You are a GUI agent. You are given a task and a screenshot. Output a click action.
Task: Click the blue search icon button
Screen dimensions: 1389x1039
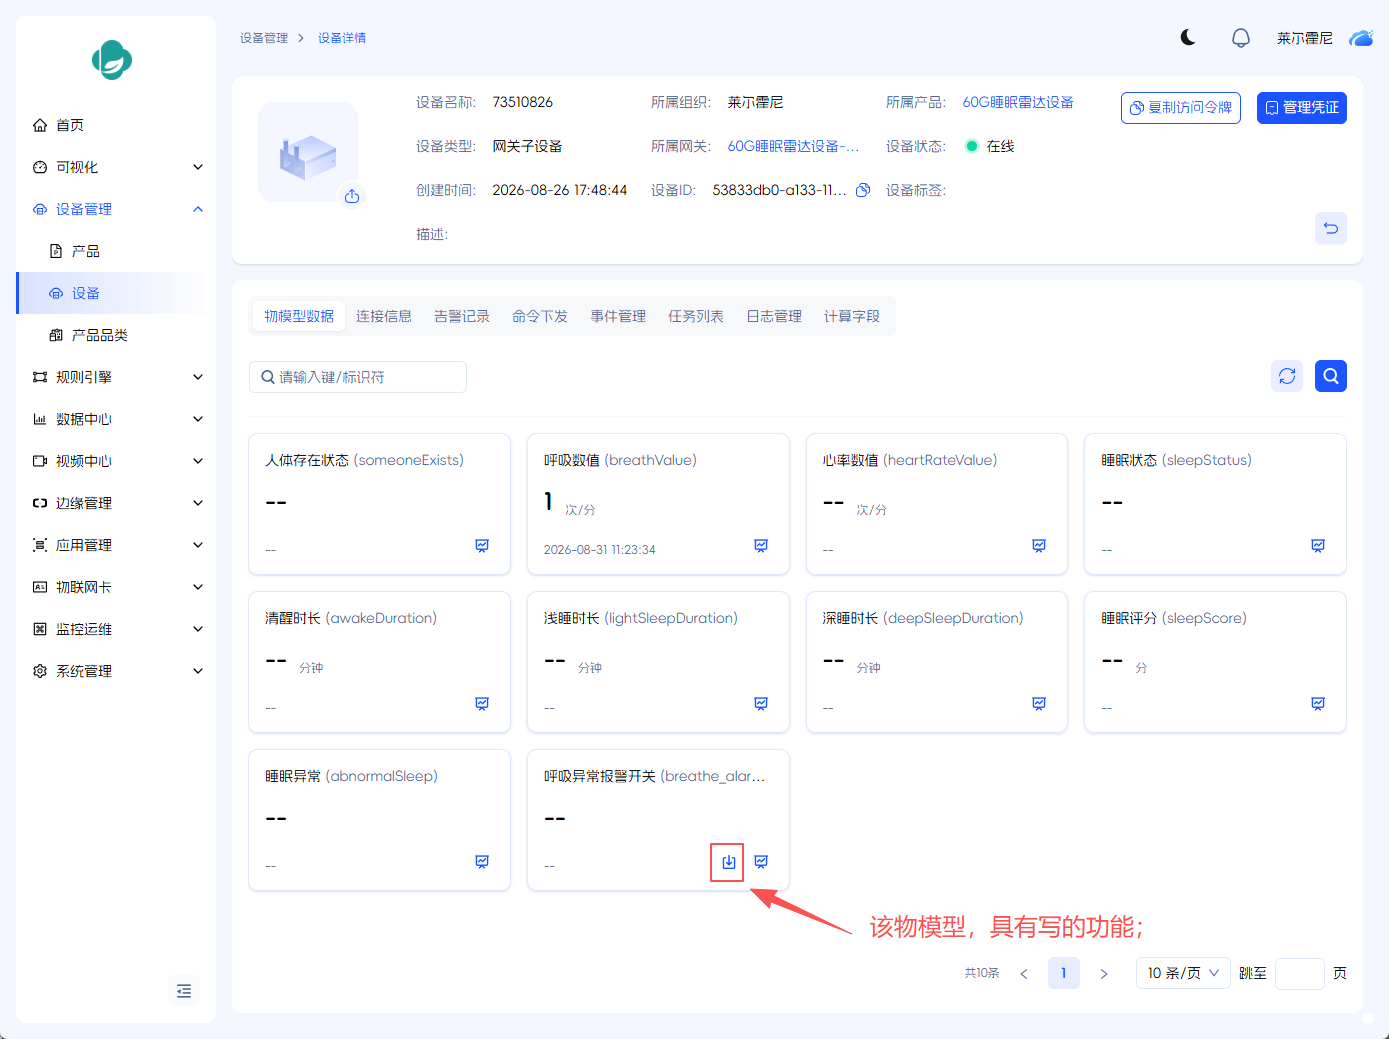point(1331,376)
